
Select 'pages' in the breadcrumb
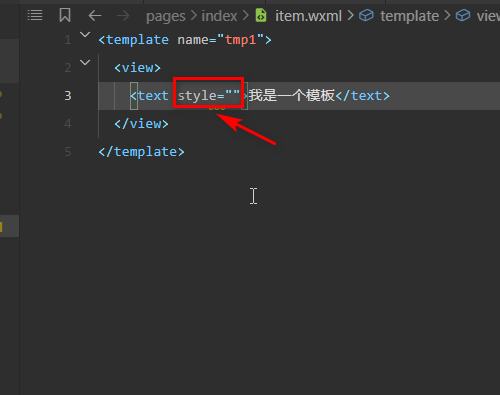[x=166, y=16]
